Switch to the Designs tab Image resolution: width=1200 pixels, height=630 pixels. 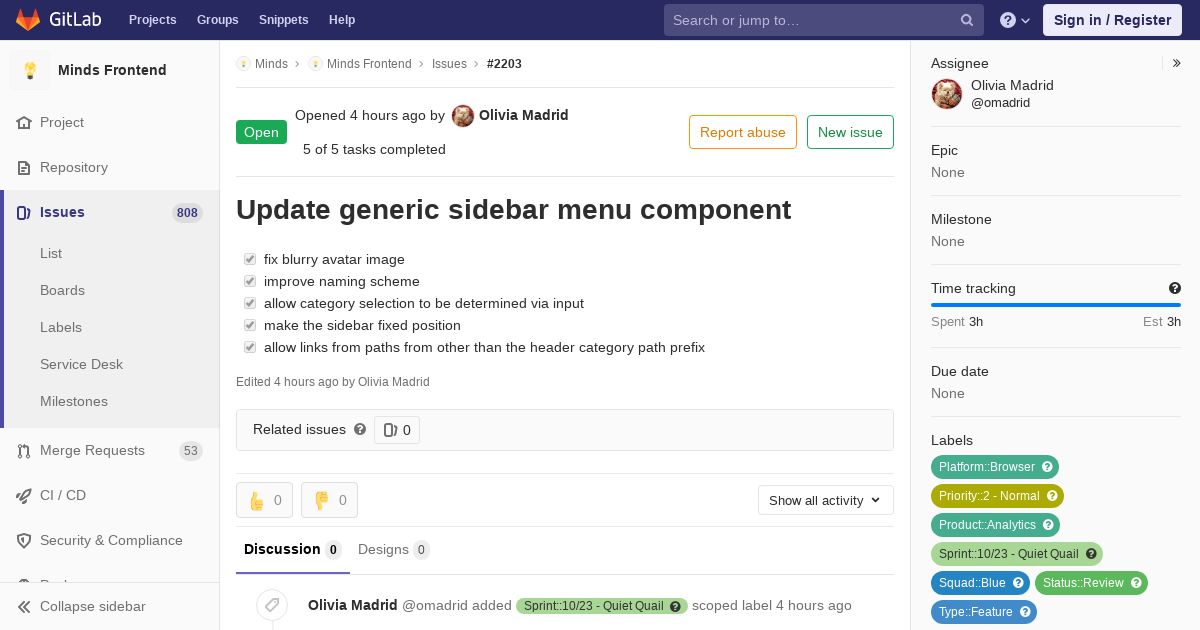(x=394, y=549)
